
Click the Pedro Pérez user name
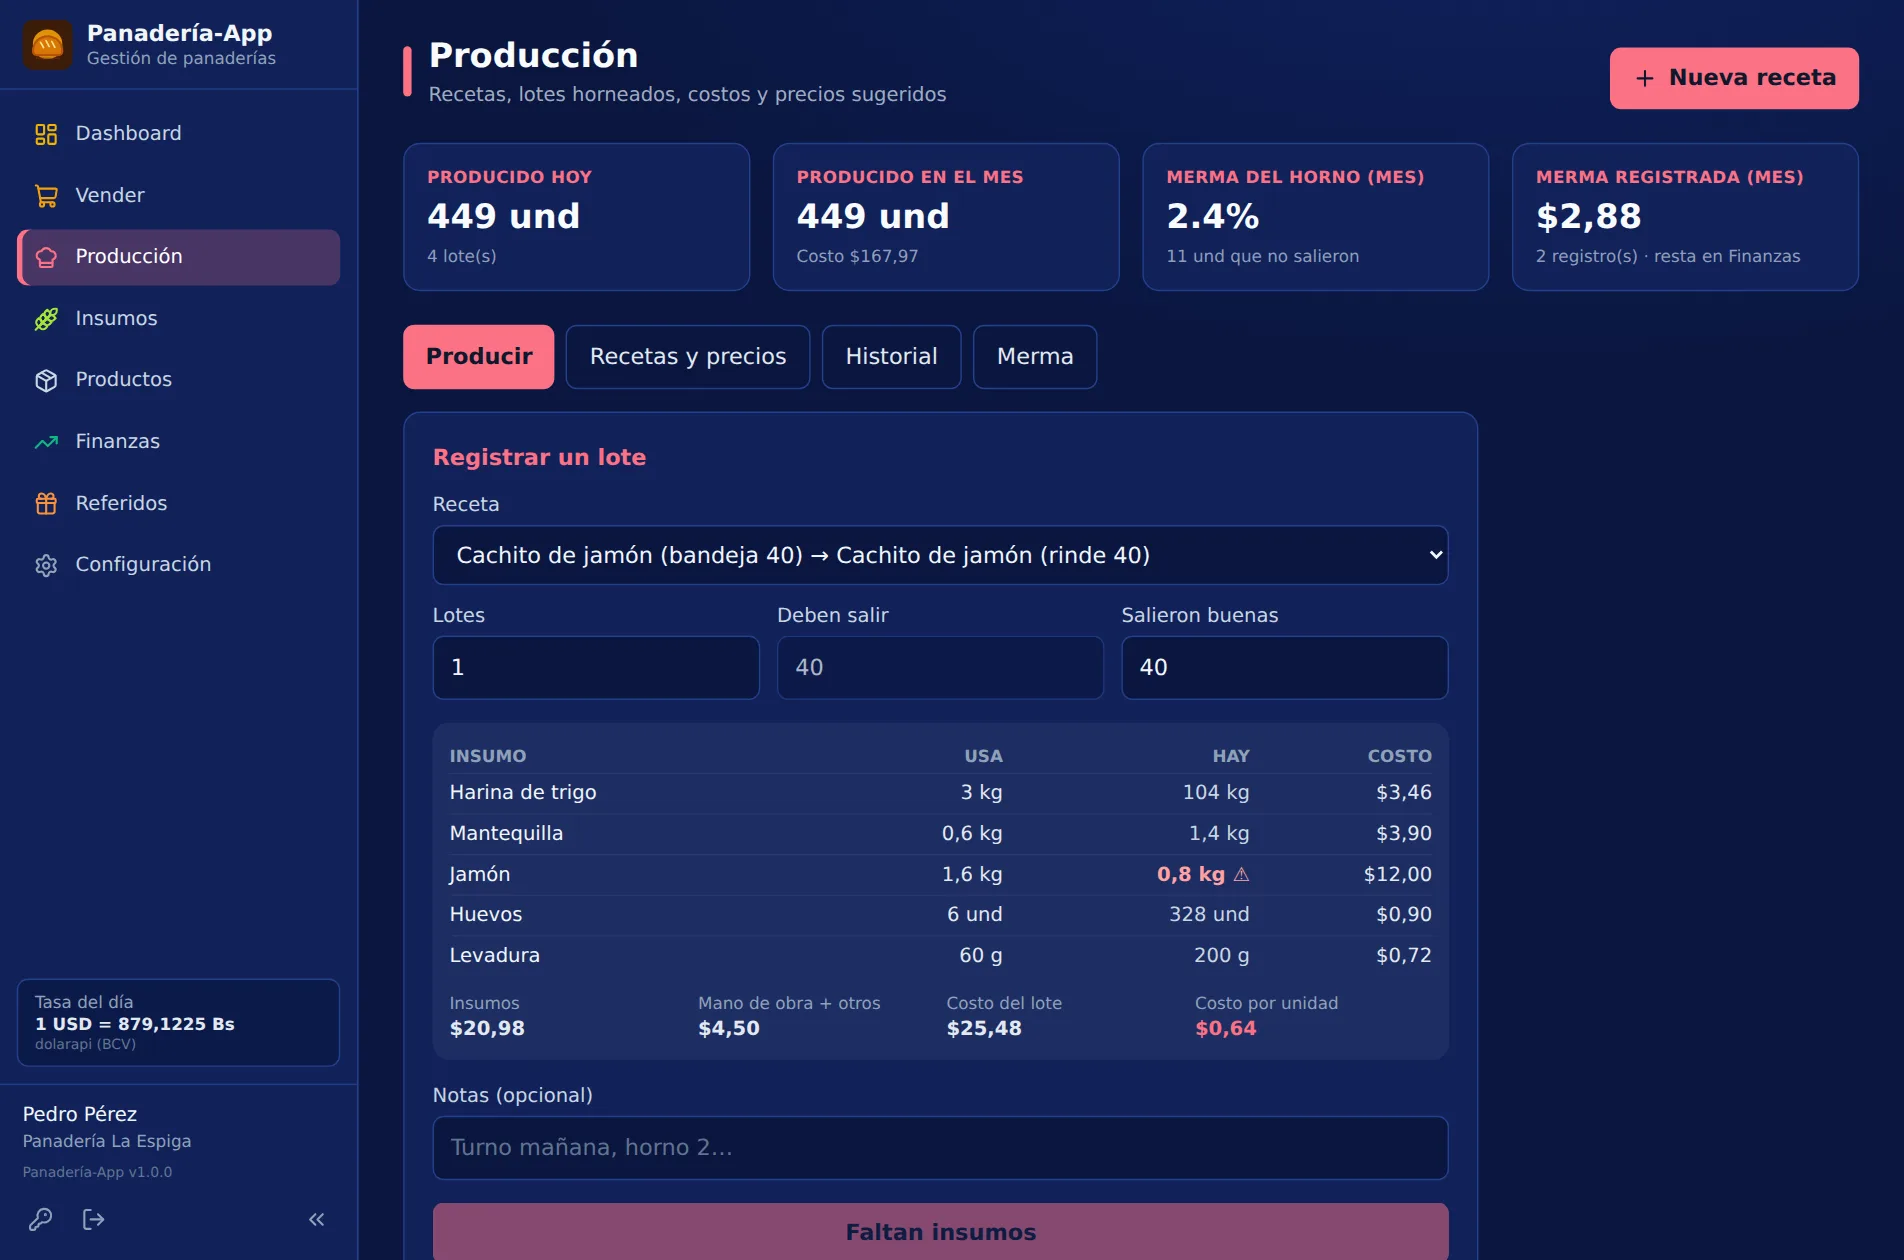(x=80, y=1114)
